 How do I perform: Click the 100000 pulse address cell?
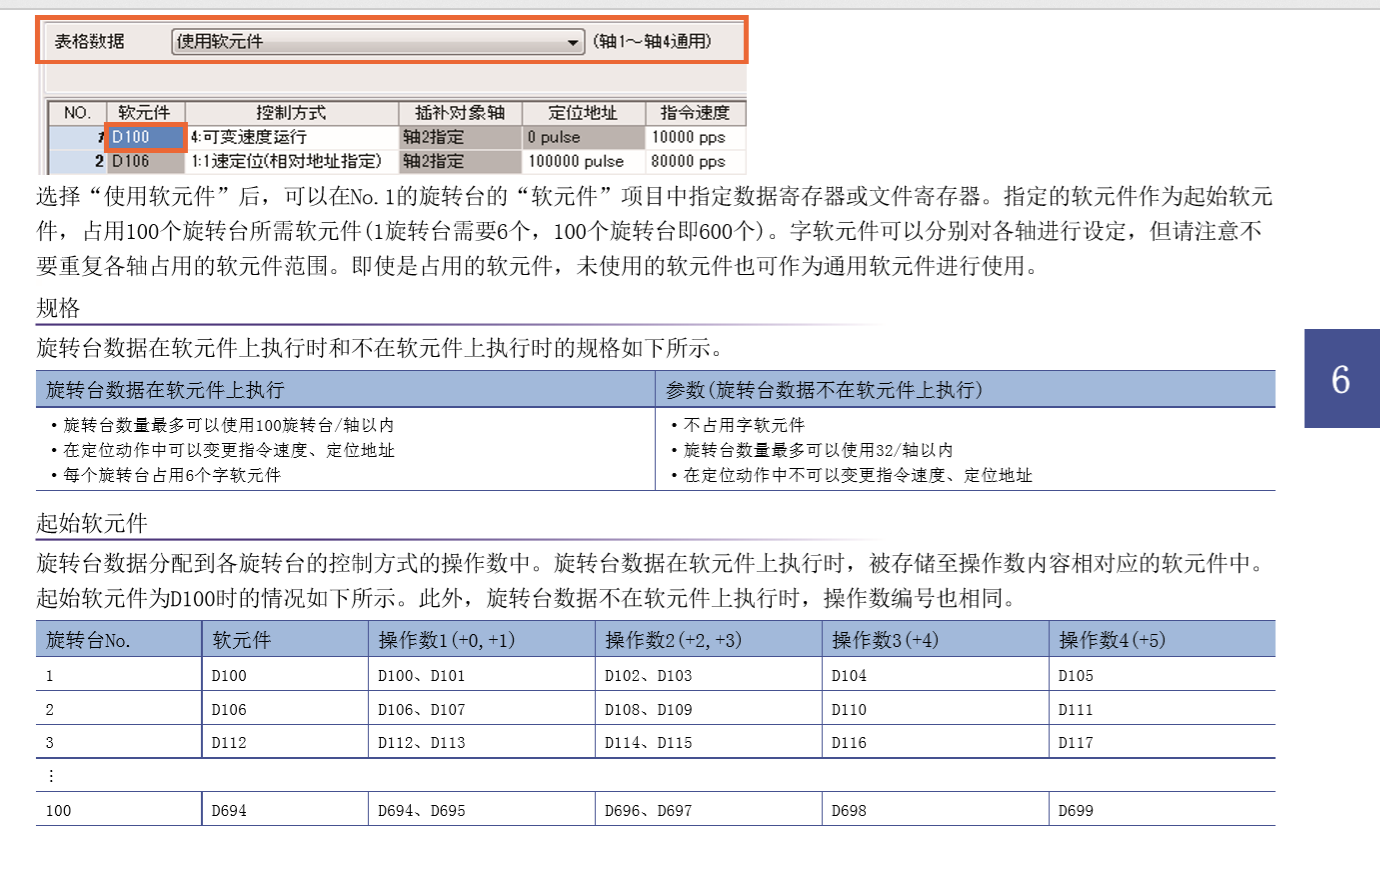(583, 161)
